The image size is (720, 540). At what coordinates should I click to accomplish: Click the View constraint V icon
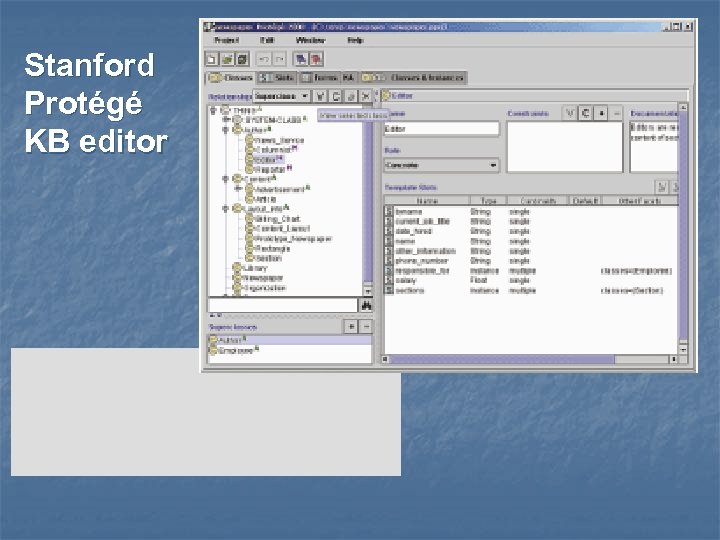pyautogui.click(x=570, y=113)
